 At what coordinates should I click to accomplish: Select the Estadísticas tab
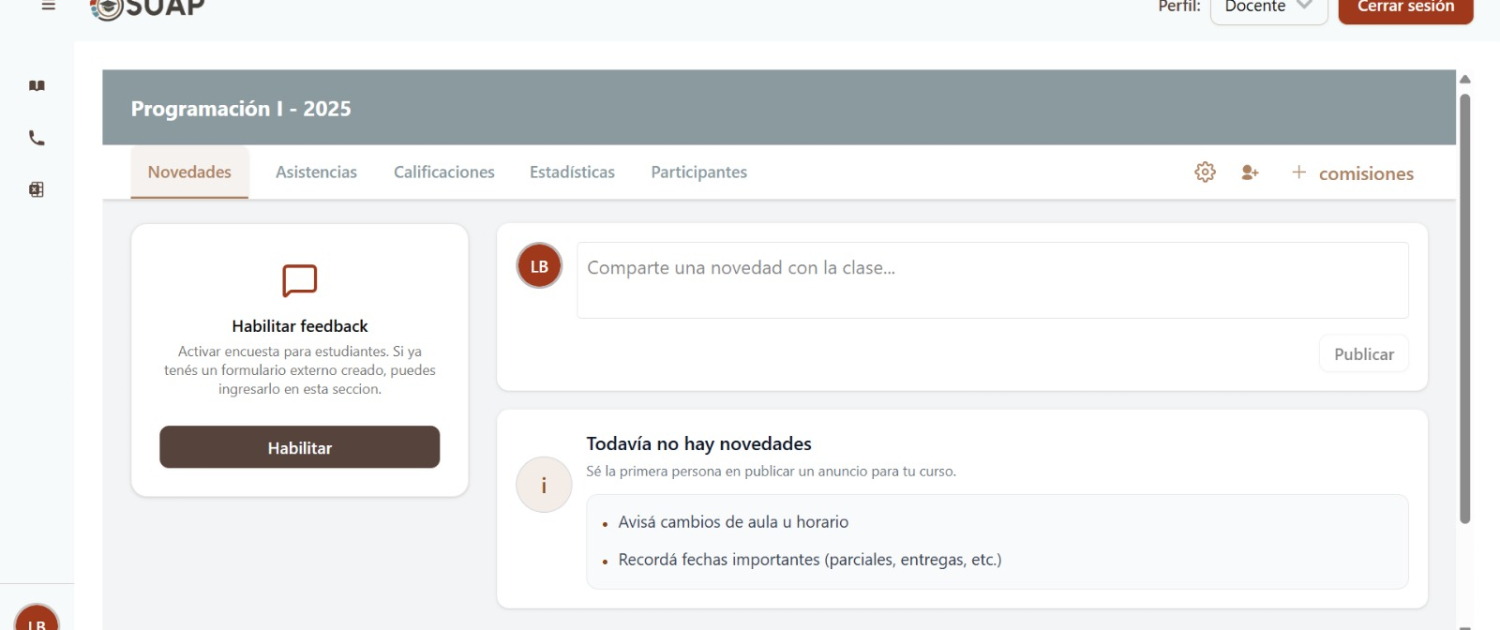(572, 172)
